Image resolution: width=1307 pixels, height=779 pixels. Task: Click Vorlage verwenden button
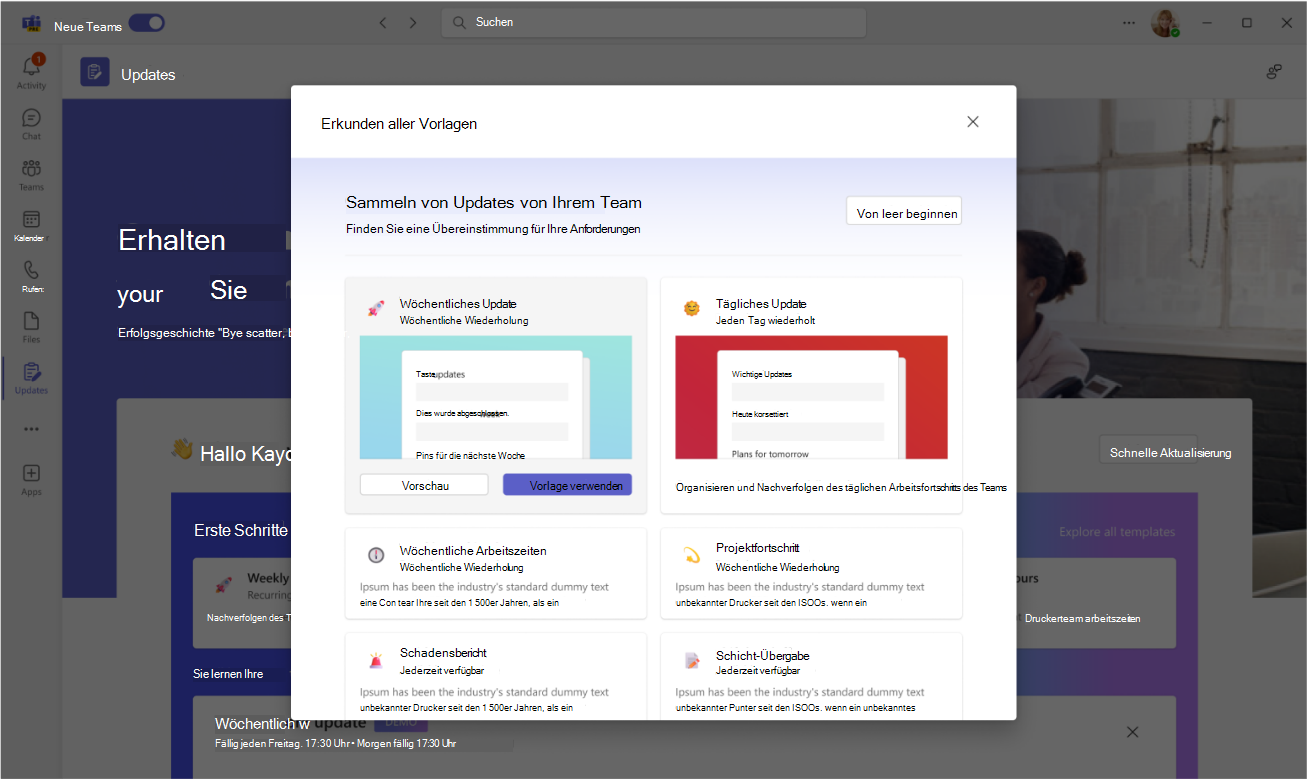pyautogui.click(x=567, y=485)
